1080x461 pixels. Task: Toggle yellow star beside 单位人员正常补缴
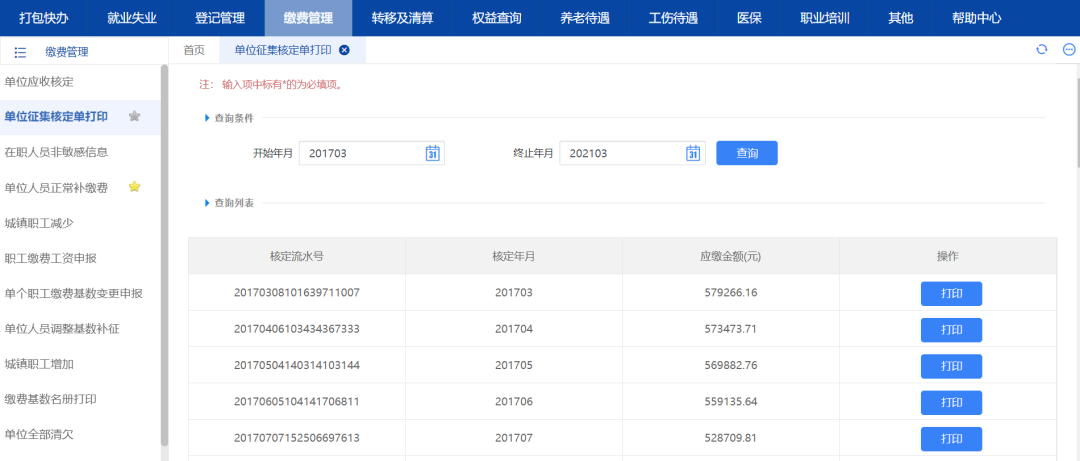(135, 187)
